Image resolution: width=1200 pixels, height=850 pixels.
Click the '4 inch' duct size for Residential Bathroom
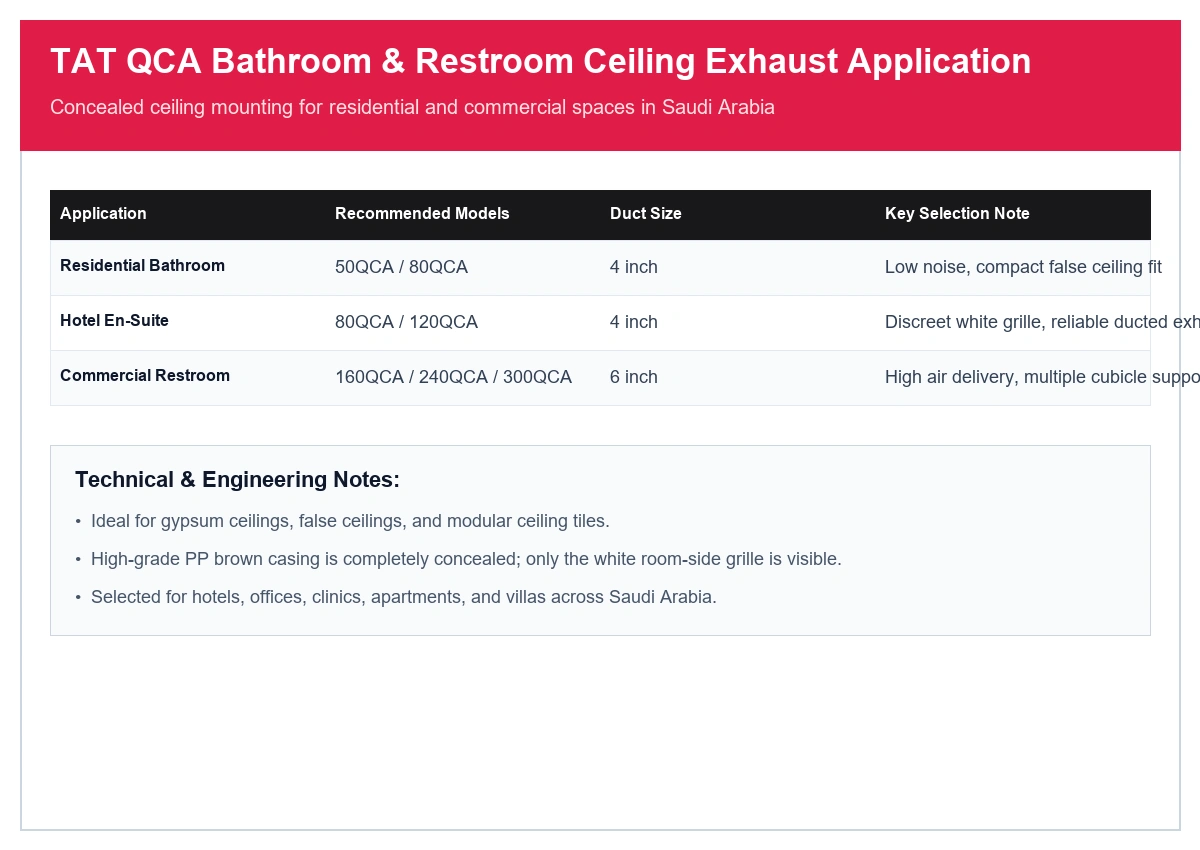tap(634, 267)
